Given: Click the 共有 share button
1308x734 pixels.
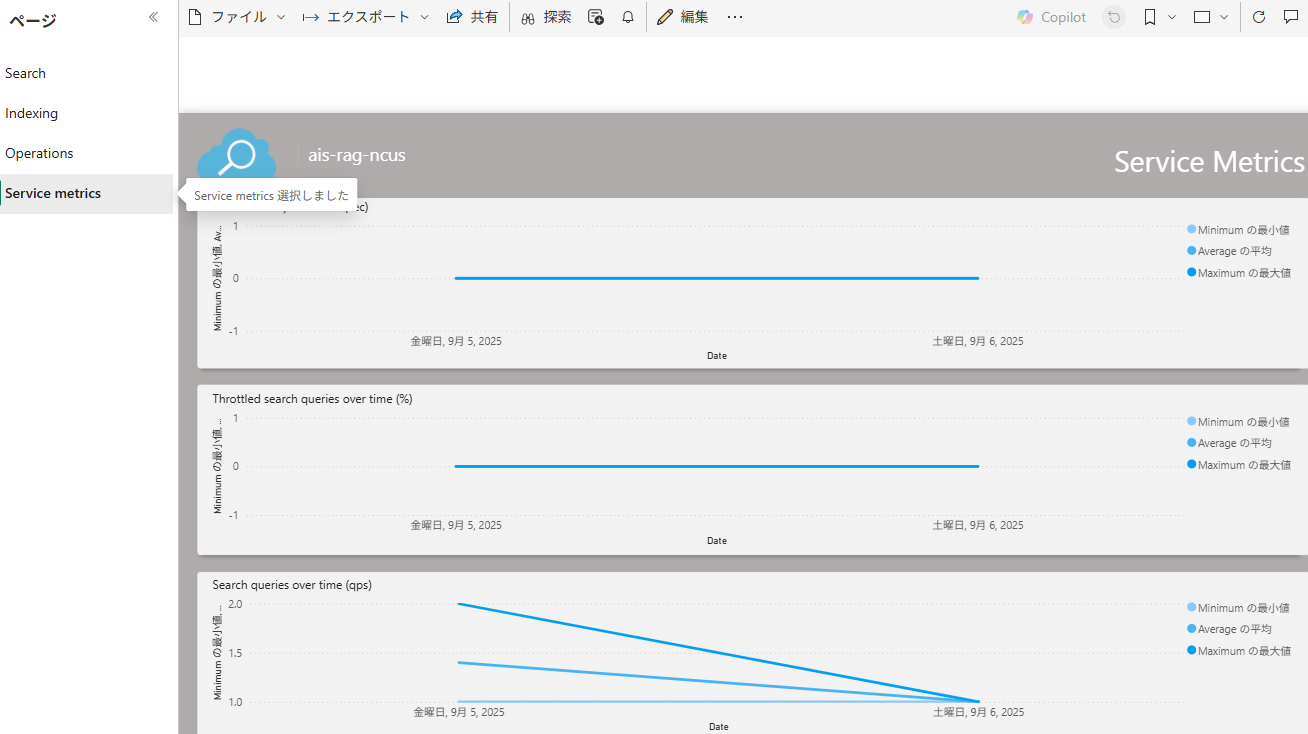Looking at the screenshot, I should click(472, 17).
